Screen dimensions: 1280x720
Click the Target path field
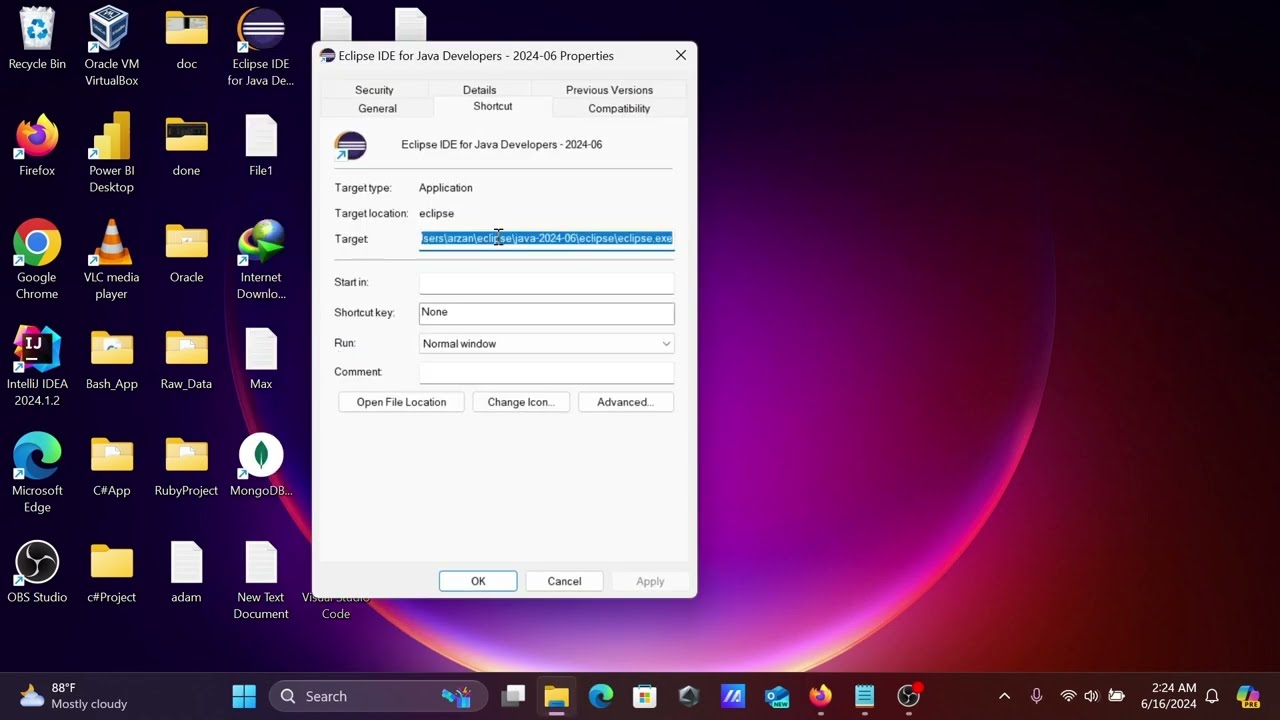(x=546, y=239)
